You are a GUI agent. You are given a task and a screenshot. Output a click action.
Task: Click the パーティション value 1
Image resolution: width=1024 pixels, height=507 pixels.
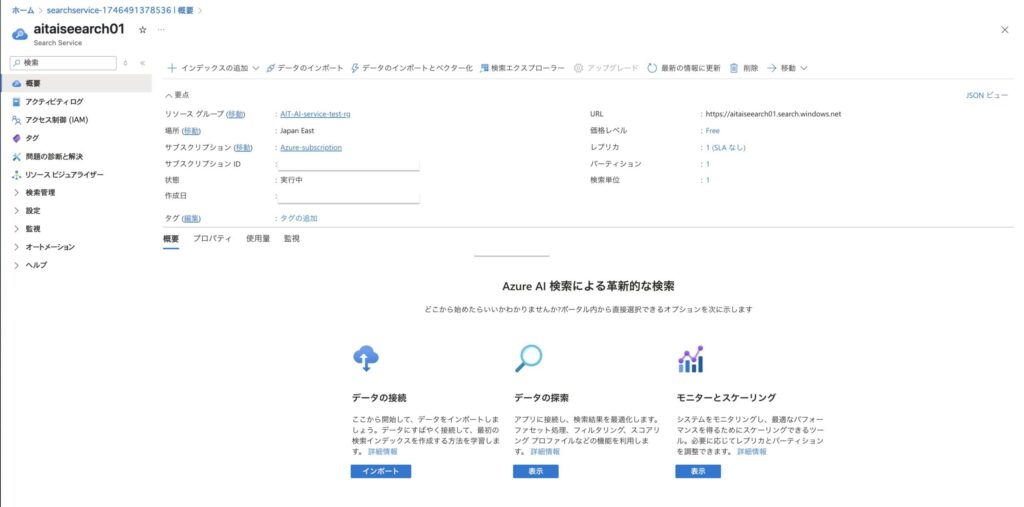click(707, 164)
